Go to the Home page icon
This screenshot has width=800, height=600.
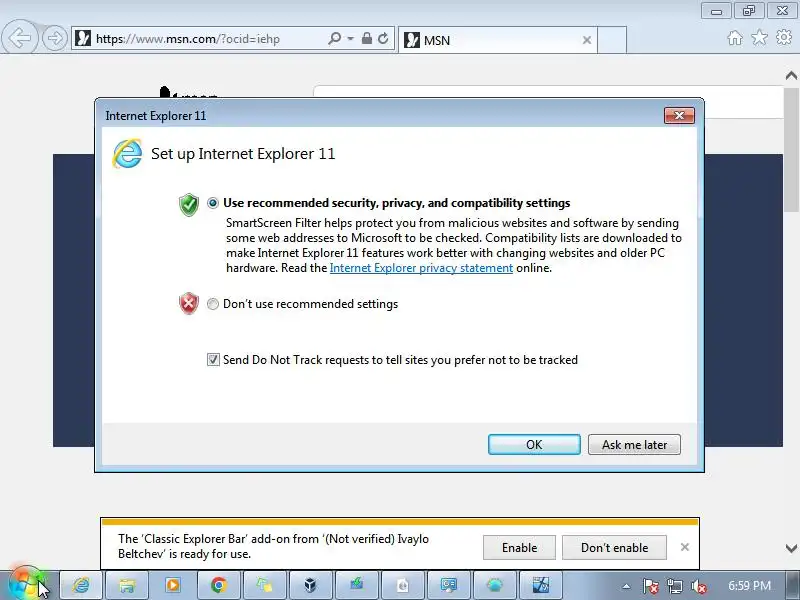click(x=735, y=38)
